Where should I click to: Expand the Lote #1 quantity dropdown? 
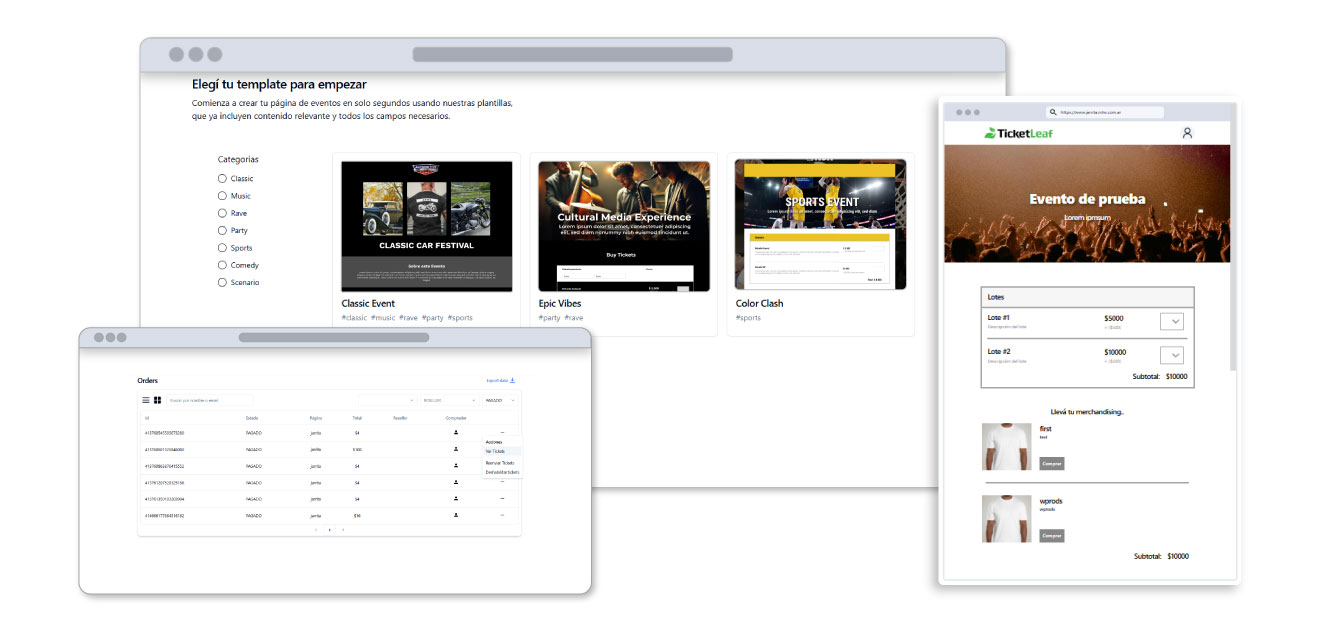[x=1173, y=322]
